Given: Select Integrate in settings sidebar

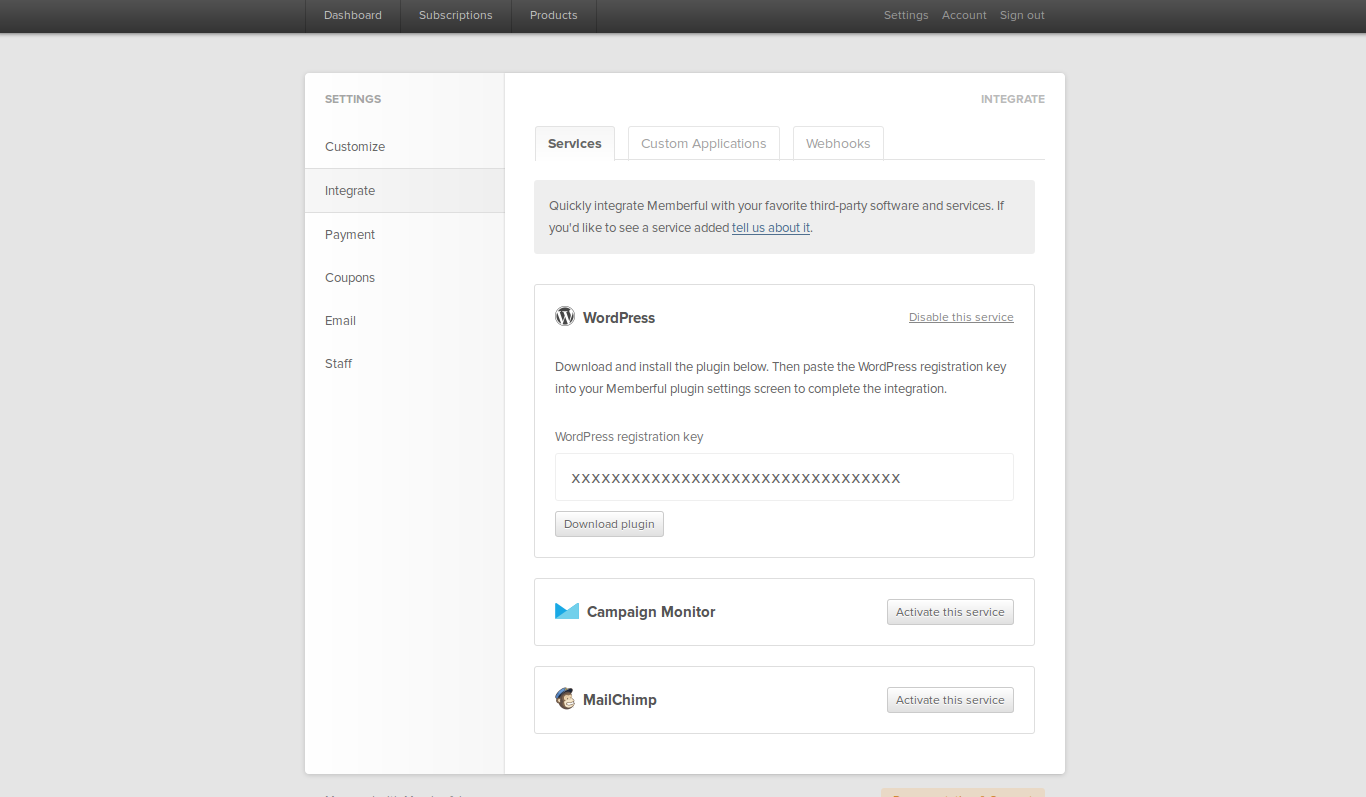Looking at the screenshot, I should (x=405, y=191).
